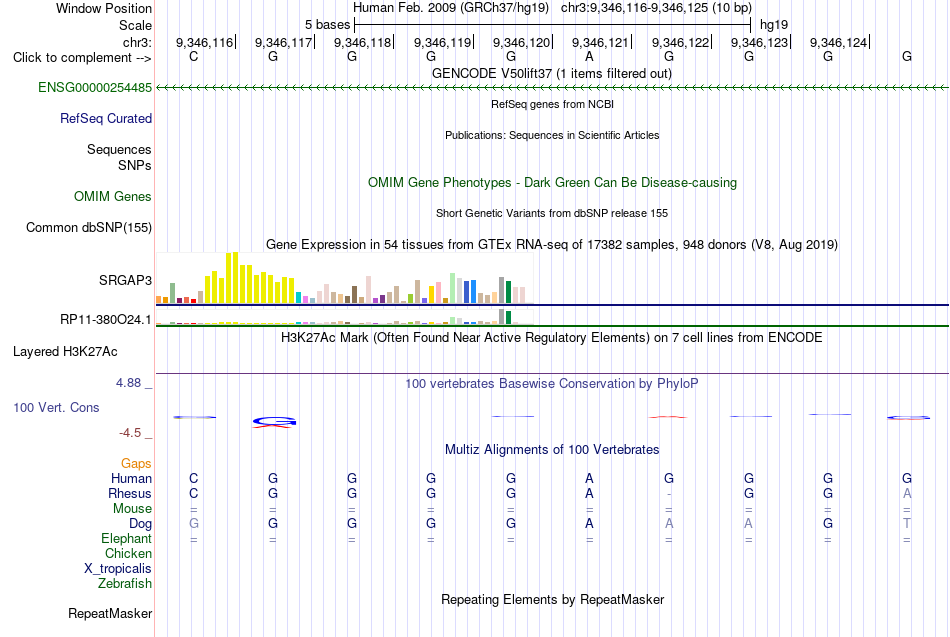This screenshot has width=950, height=637.
Task: Click the SNPs track label
Action: pyautogui.click(x=135, y=165)
